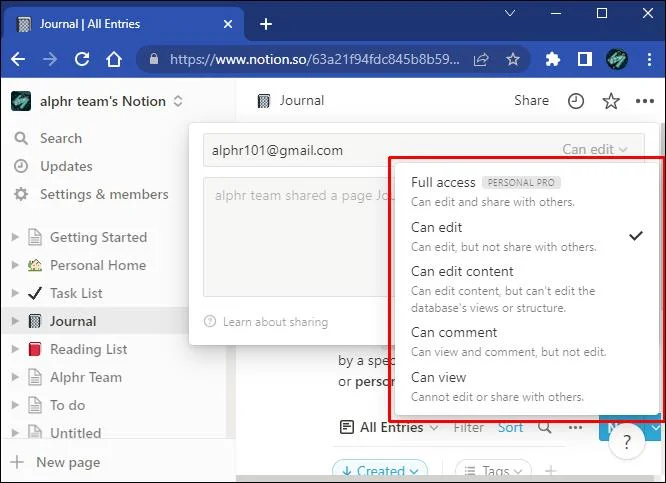Open the To do page
The image size is (666, 483).
point(68,405)
